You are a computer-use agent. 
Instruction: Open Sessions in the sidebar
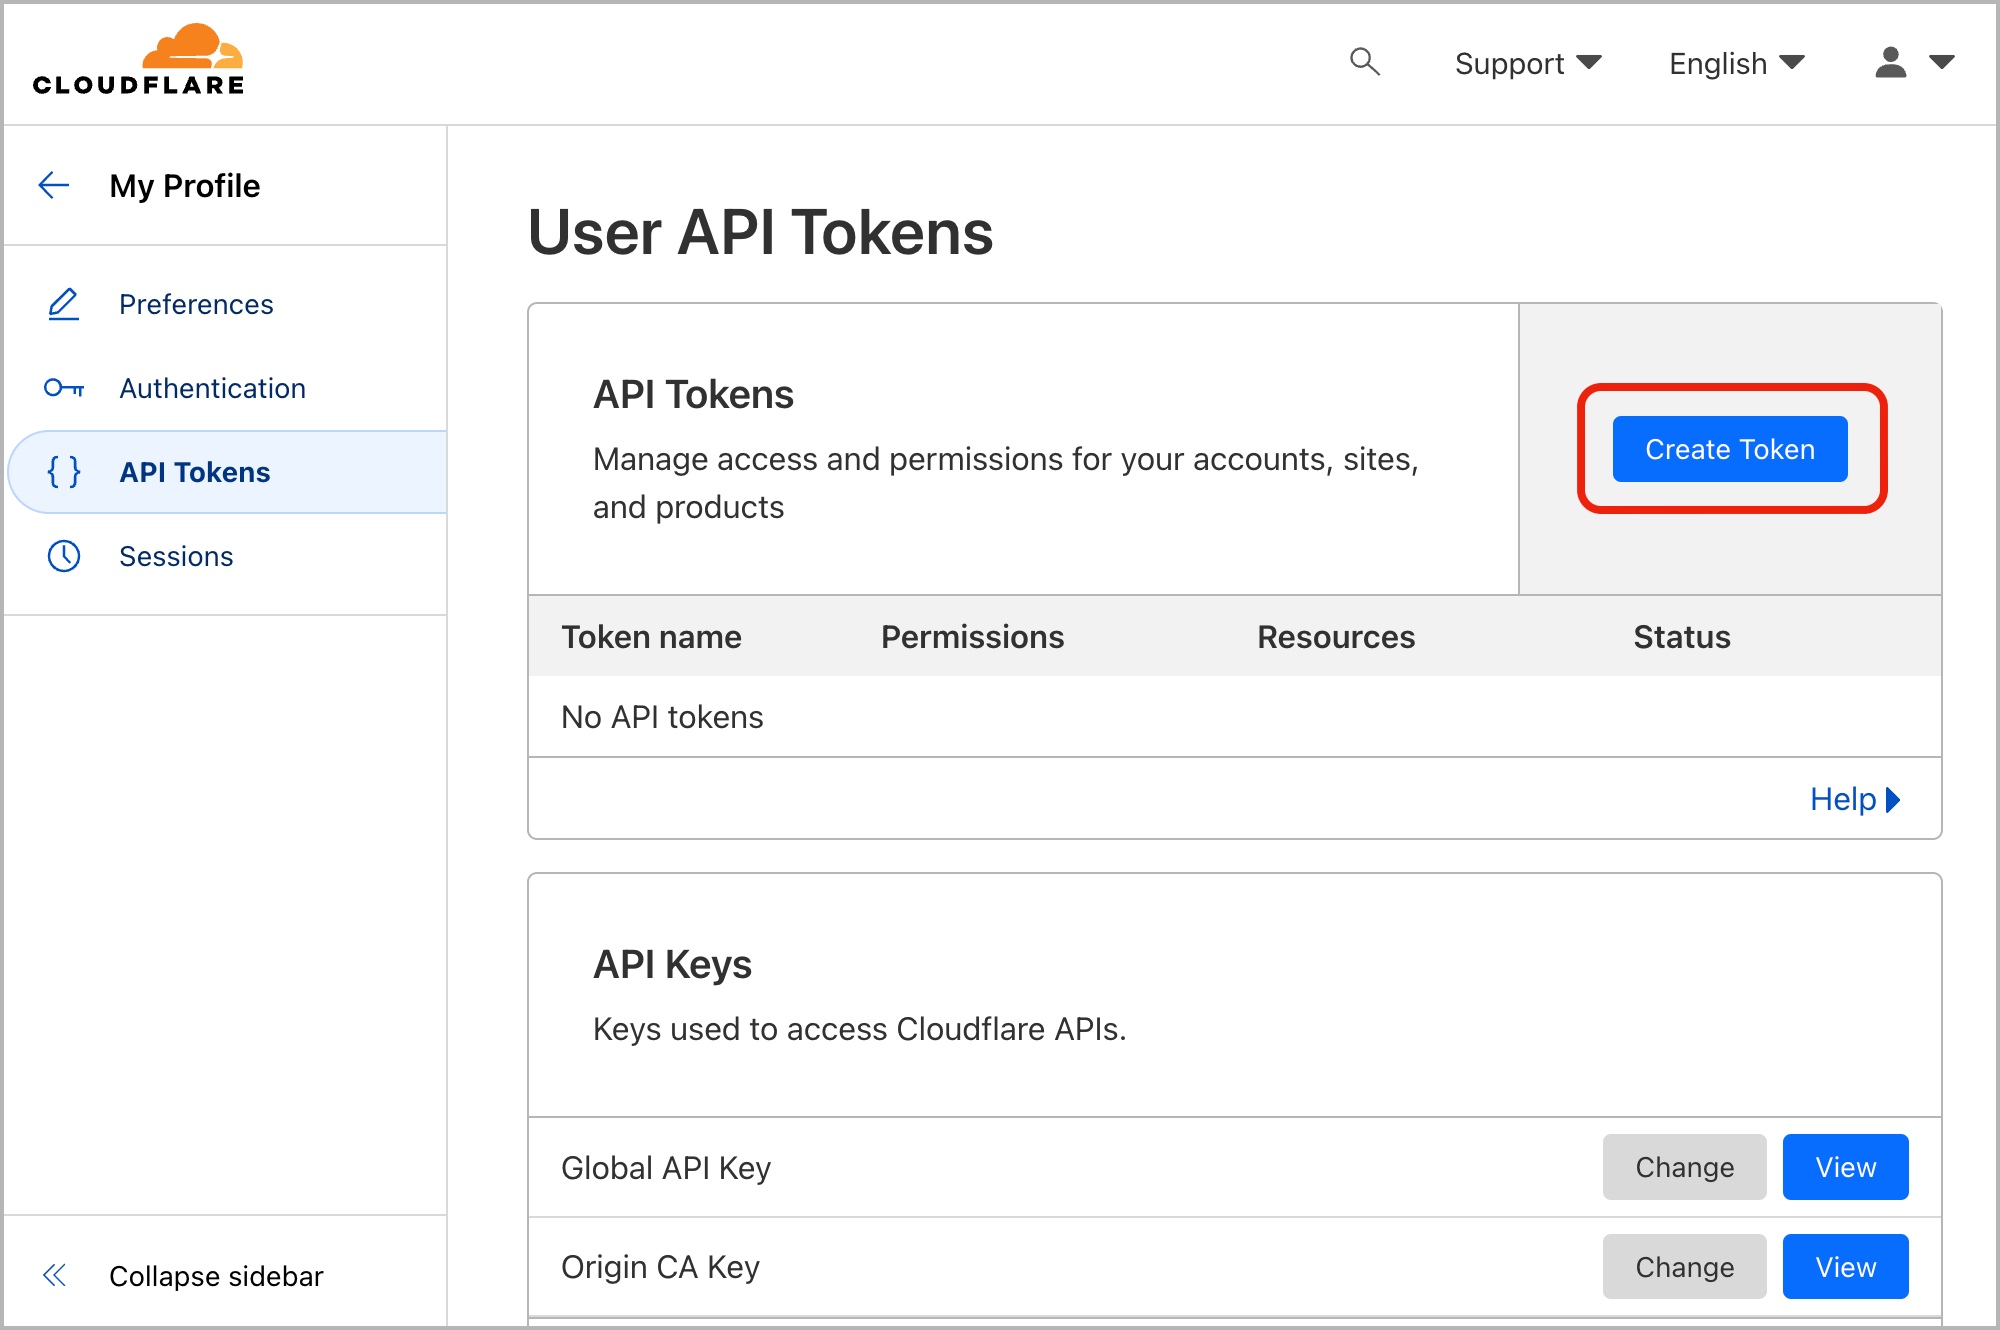click(176, 556)
